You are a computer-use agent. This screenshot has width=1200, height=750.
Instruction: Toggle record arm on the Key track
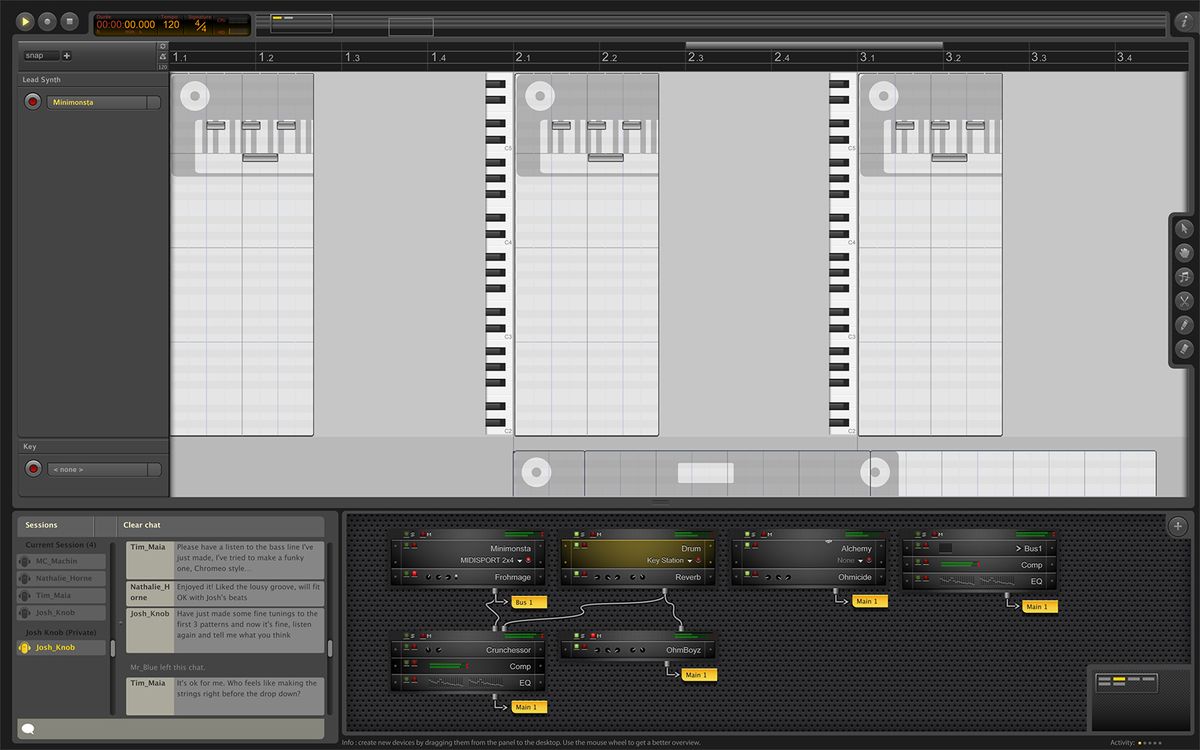tap(33, 468)
